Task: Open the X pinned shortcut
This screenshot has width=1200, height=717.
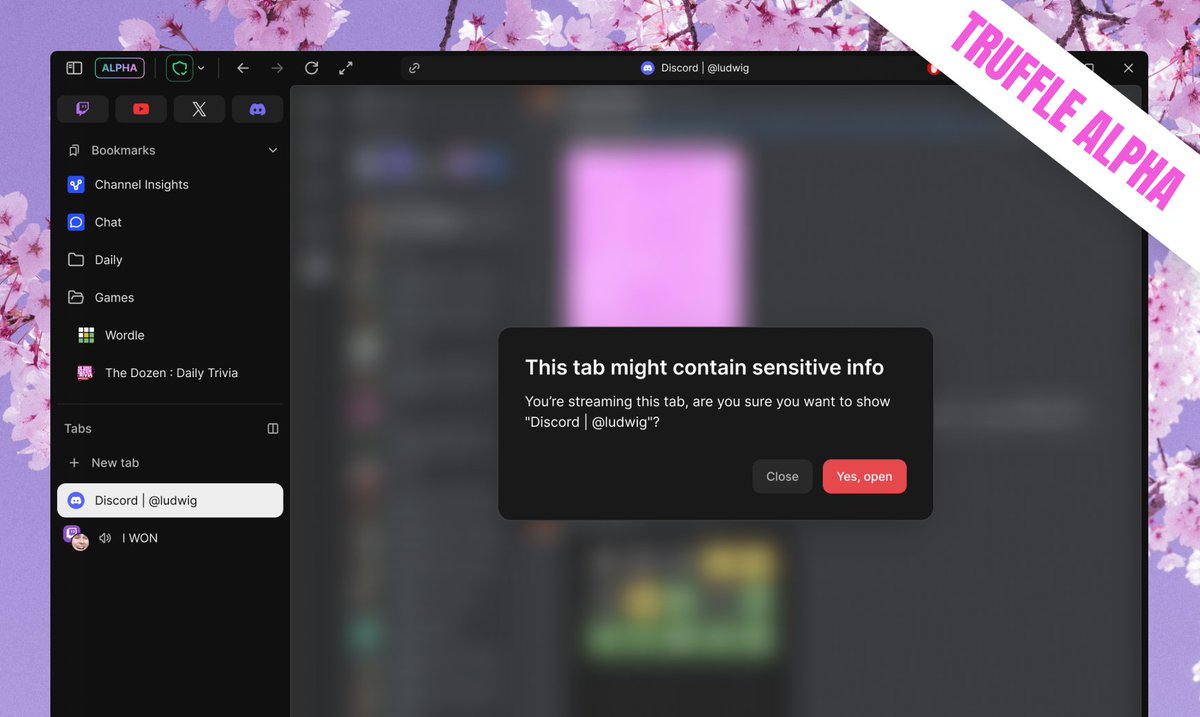Action: (x=199, y=109)
